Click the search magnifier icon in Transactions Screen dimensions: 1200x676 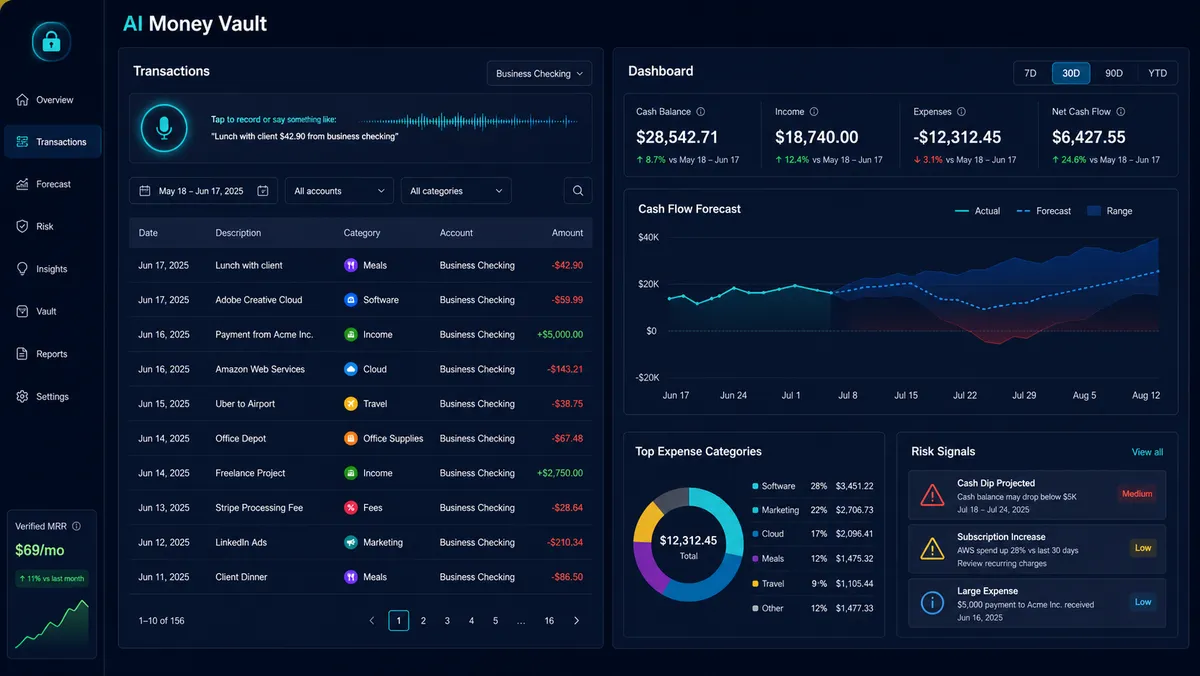pyautogui.click(x=577, y=191)
